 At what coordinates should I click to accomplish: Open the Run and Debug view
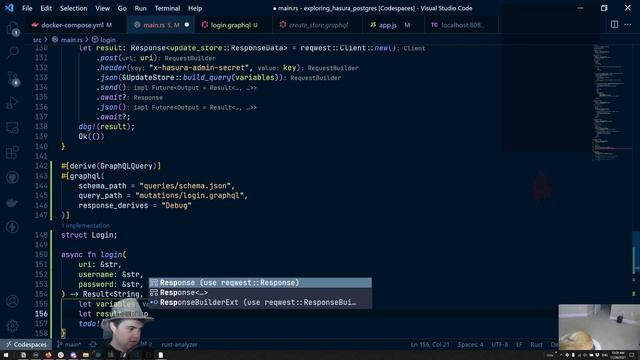(x=13, y=102)
